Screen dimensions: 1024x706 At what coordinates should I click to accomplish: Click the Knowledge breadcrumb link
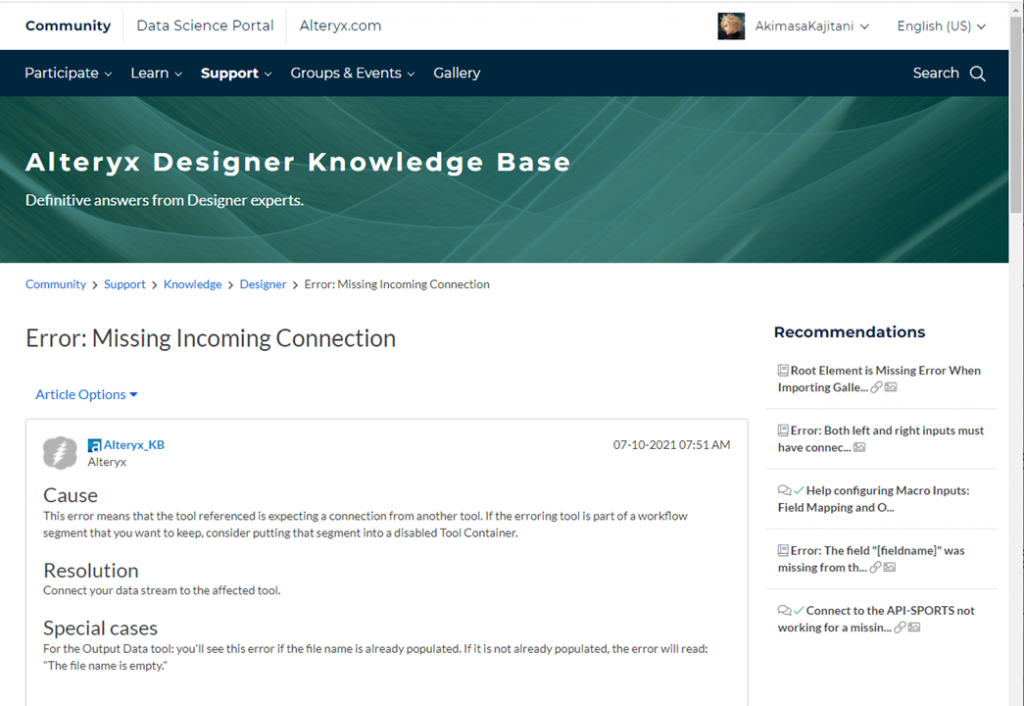(x=192, y=284)
